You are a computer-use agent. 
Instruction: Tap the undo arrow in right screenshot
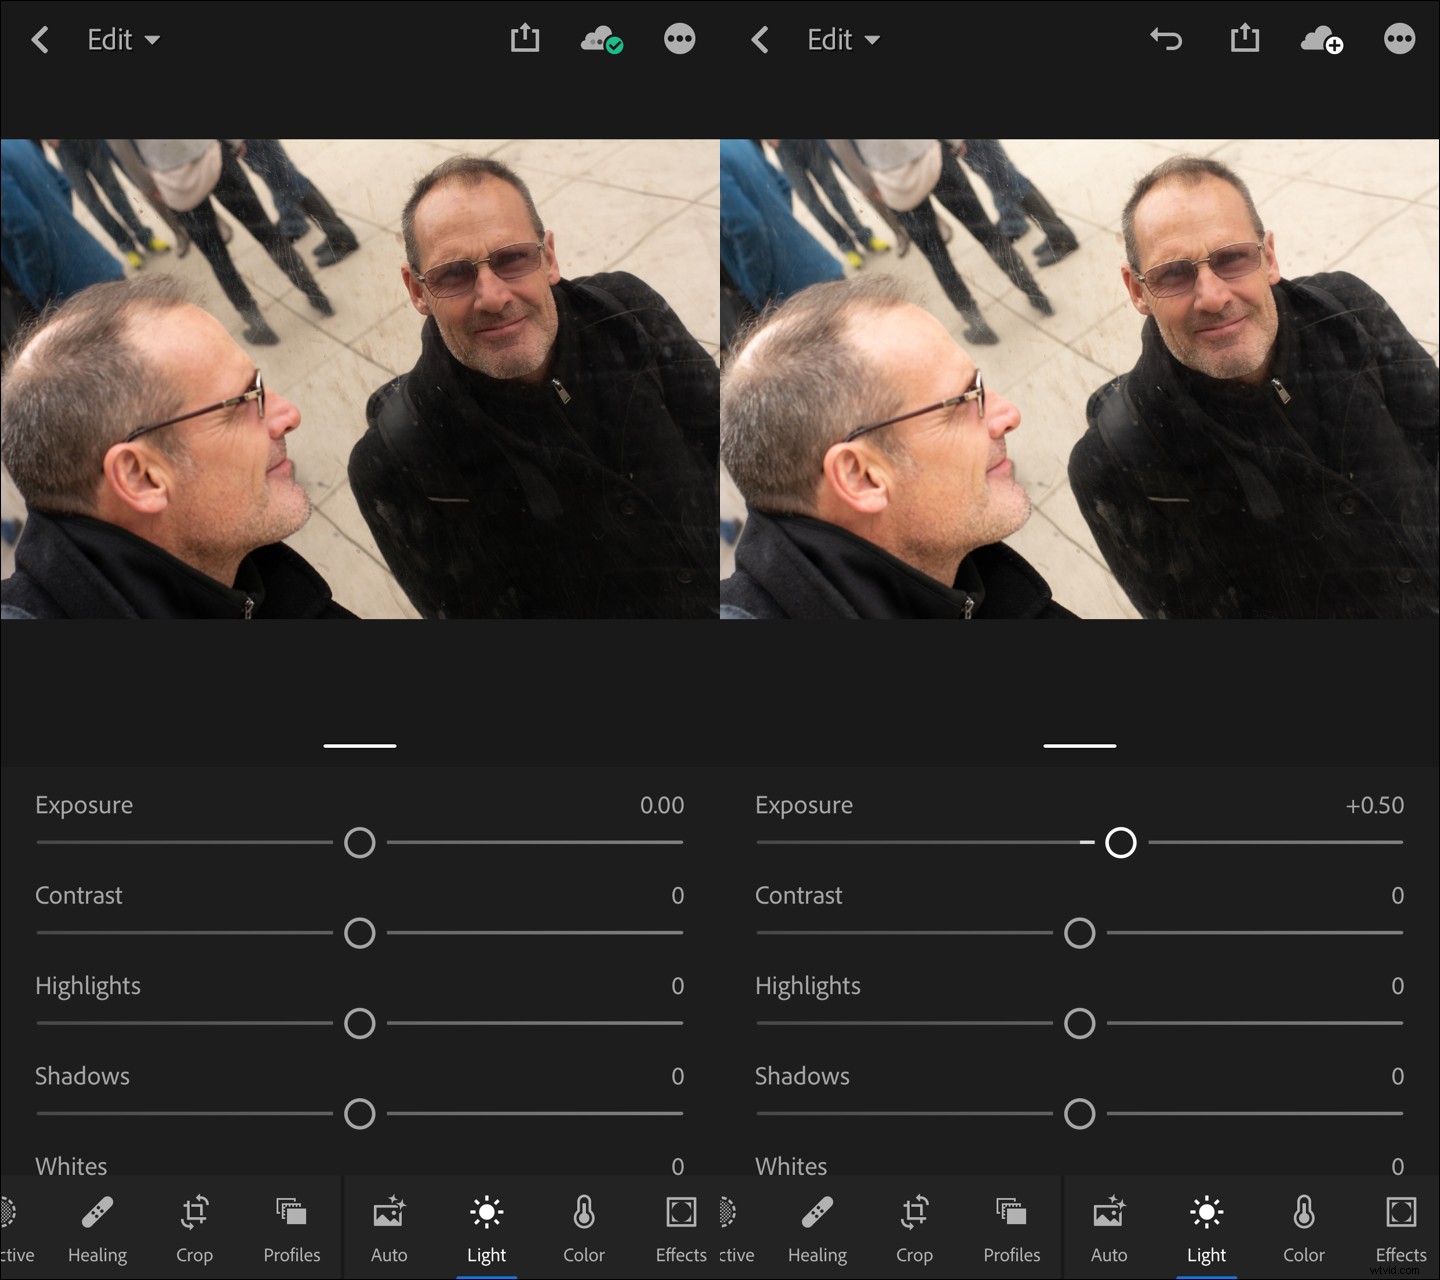[x=1166, y=39]
